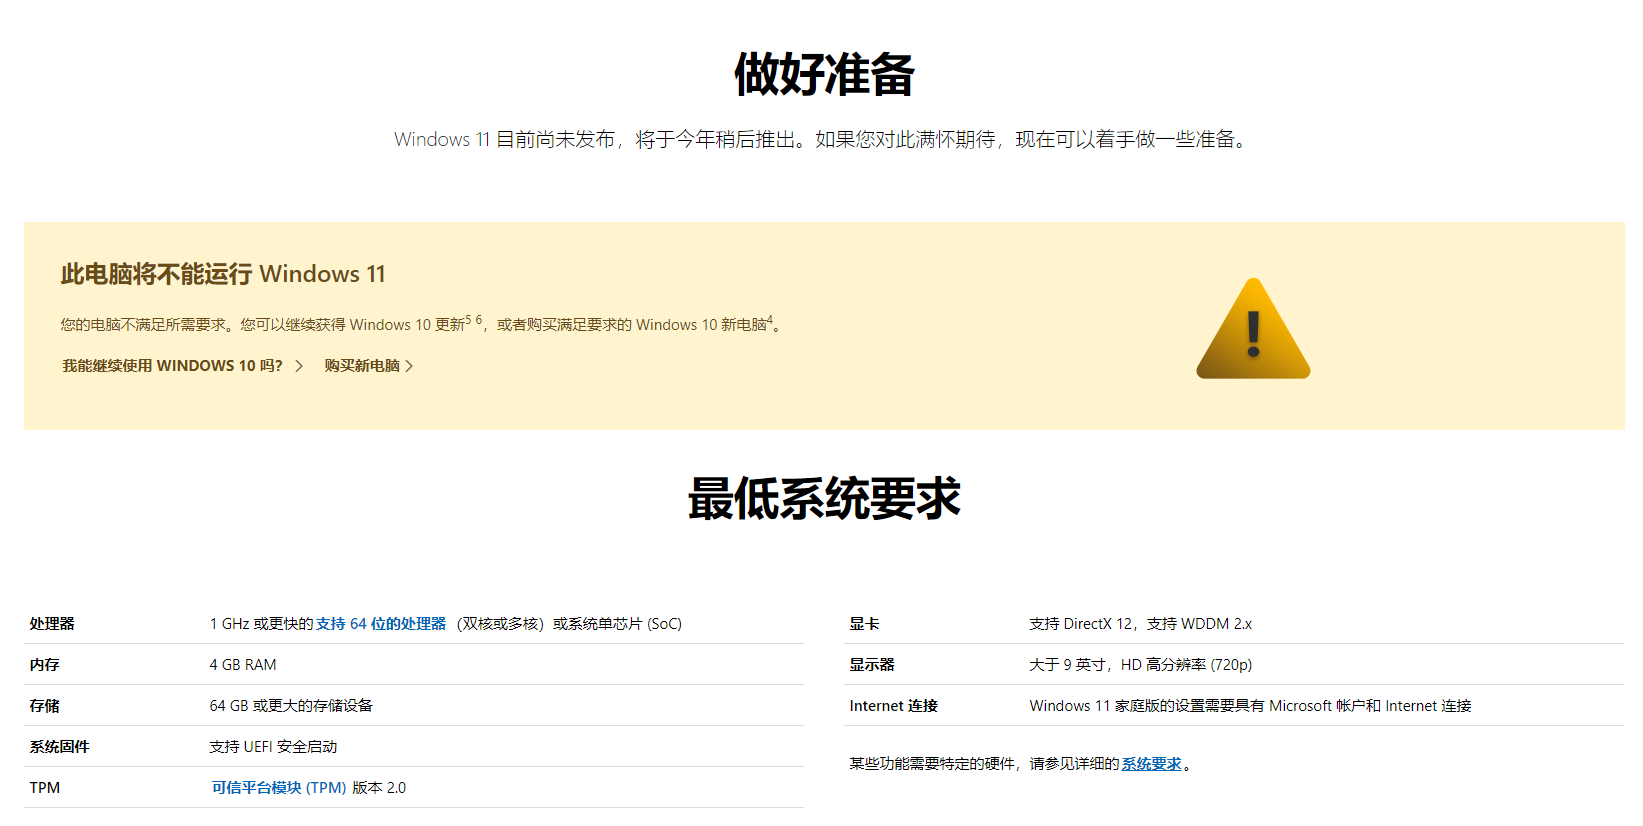Click the '显示器' row label
This screenshot has width=1643, height=826.
[x=872, y=665]
